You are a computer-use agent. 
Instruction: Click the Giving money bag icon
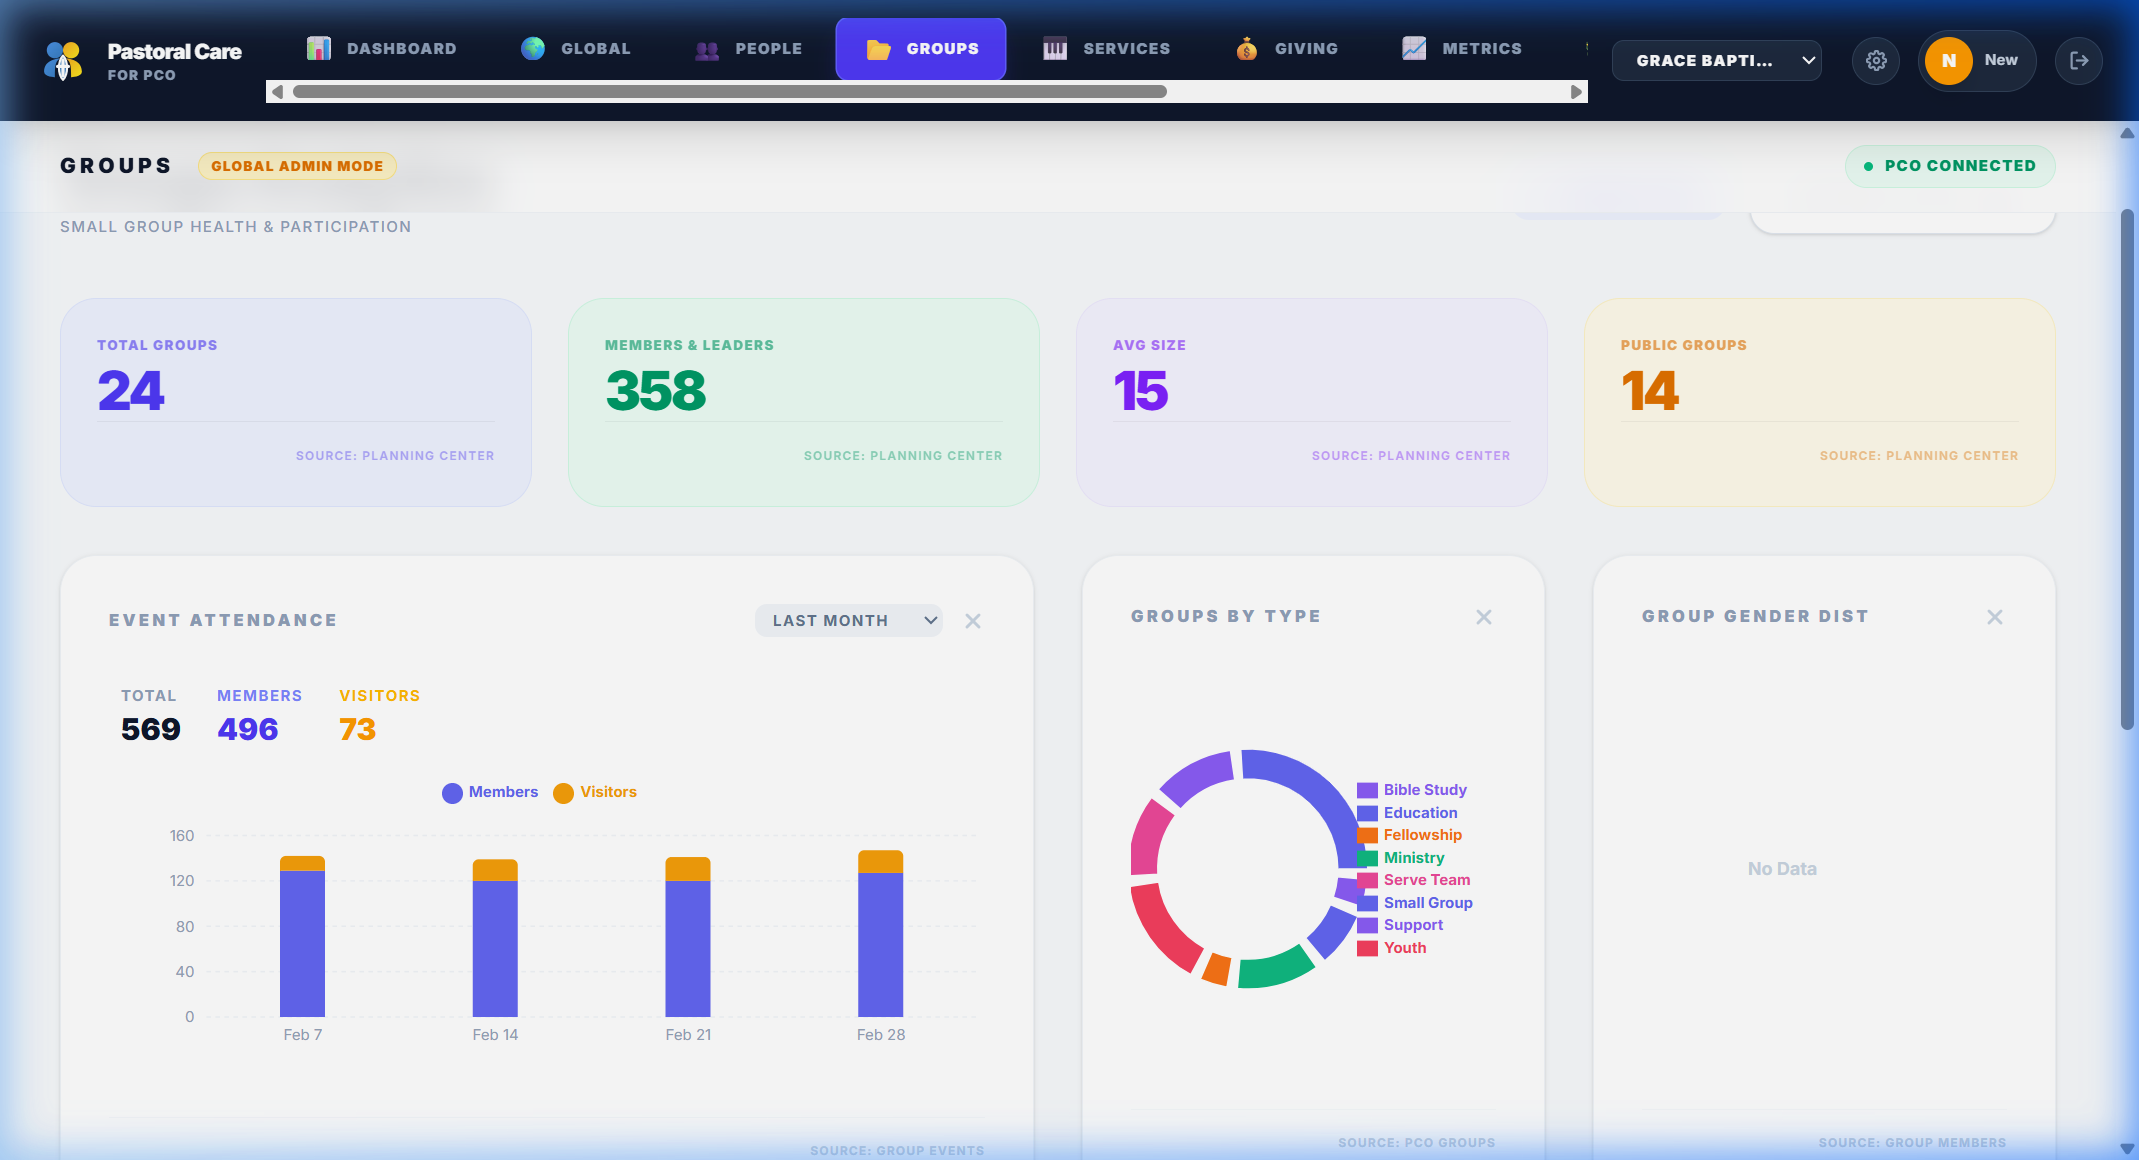point(1246,48)
